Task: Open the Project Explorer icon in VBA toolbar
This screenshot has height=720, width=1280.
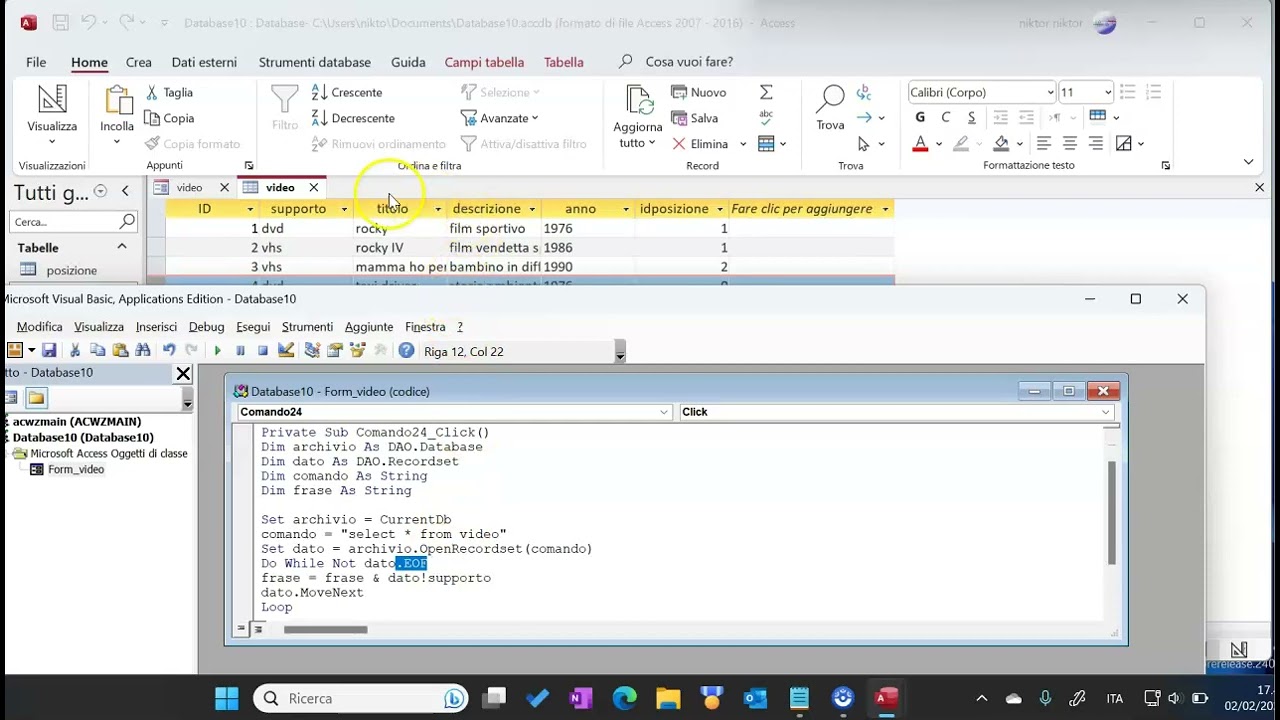Action: point(312,350)
